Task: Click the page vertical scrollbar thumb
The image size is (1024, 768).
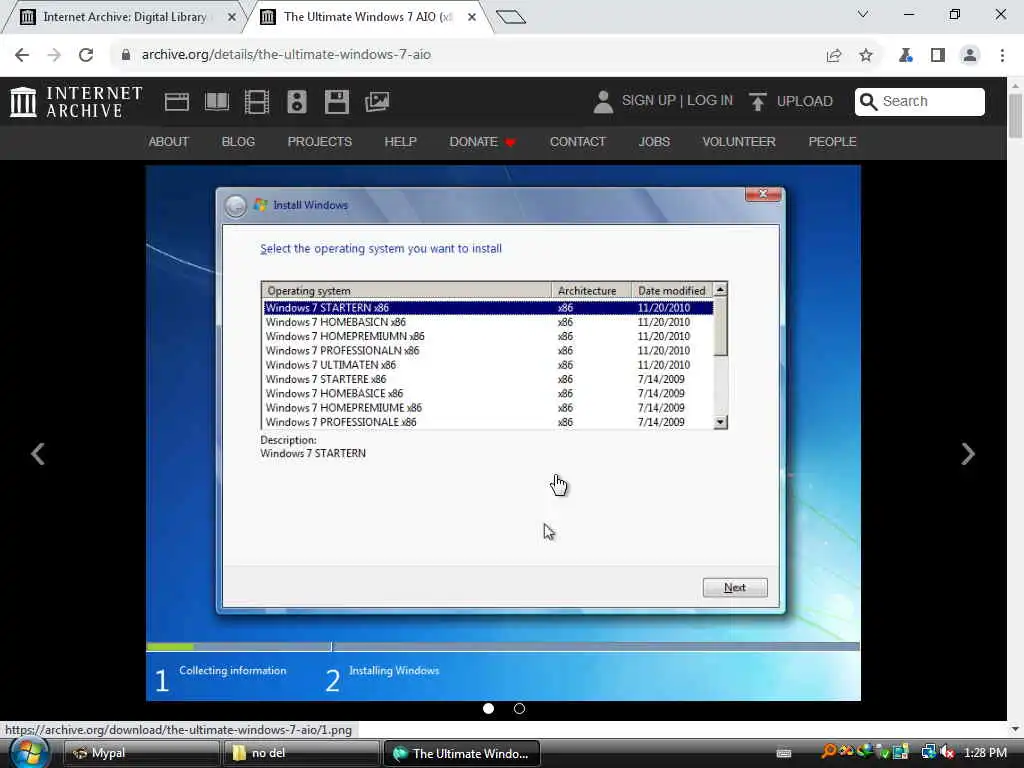Action: coord(1015,116)
